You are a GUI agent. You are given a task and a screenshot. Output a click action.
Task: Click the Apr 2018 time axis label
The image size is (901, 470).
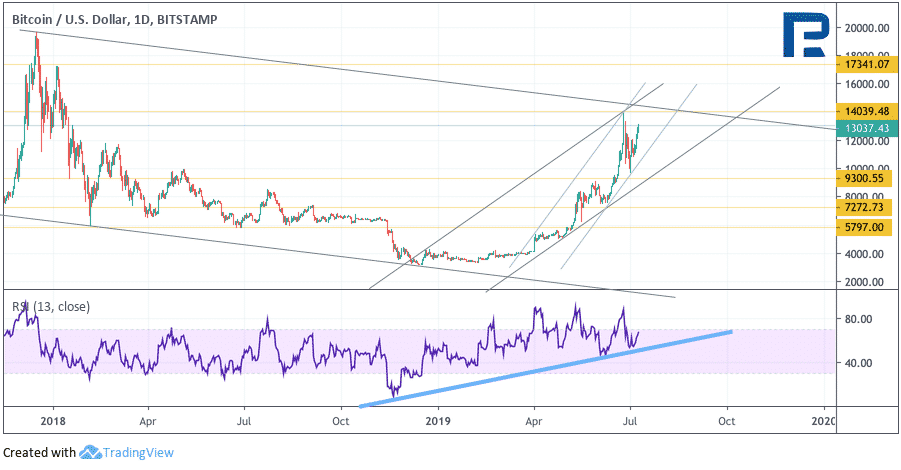148,421
